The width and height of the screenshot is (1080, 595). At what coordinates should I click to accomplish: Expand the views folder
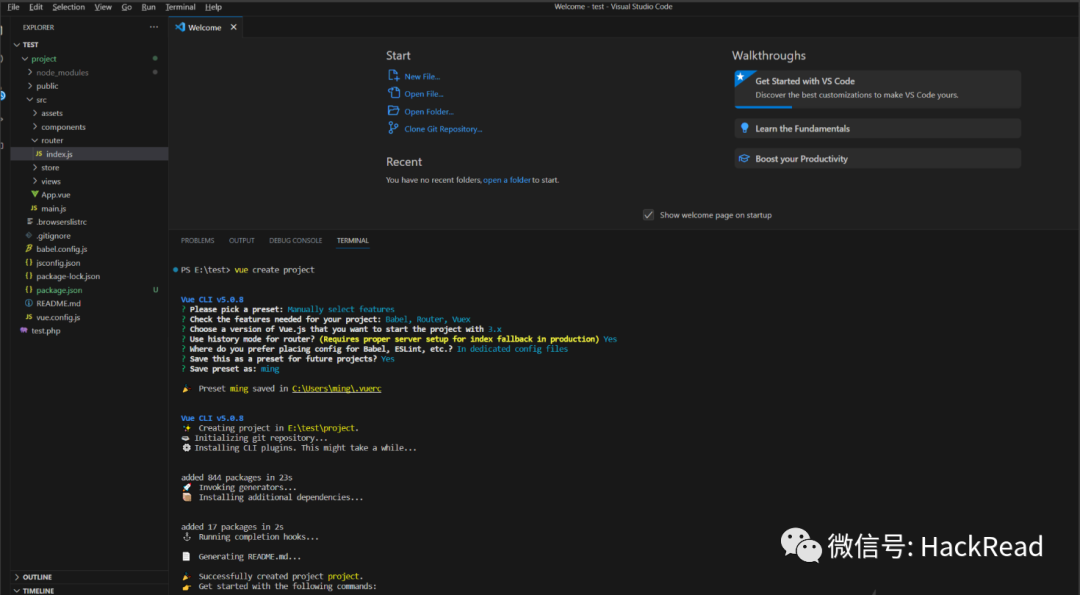tap(35, 181)
